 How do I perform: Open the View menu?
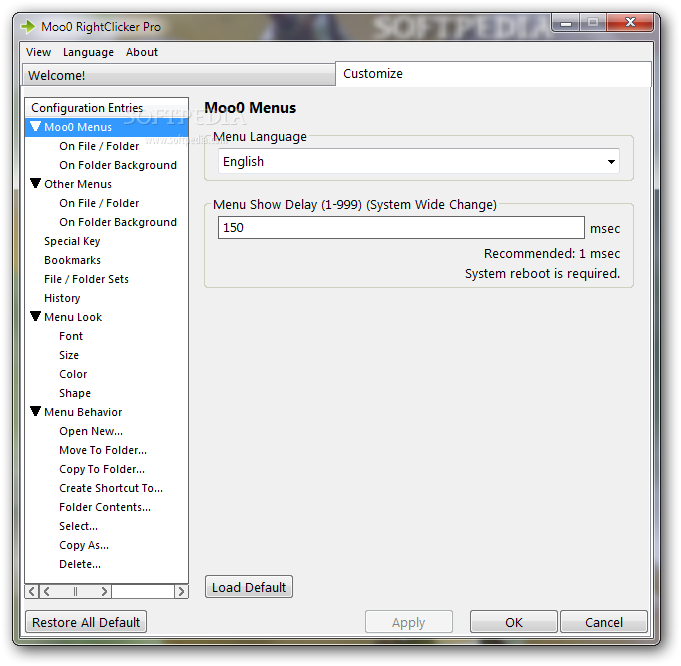tap(38, 52)
